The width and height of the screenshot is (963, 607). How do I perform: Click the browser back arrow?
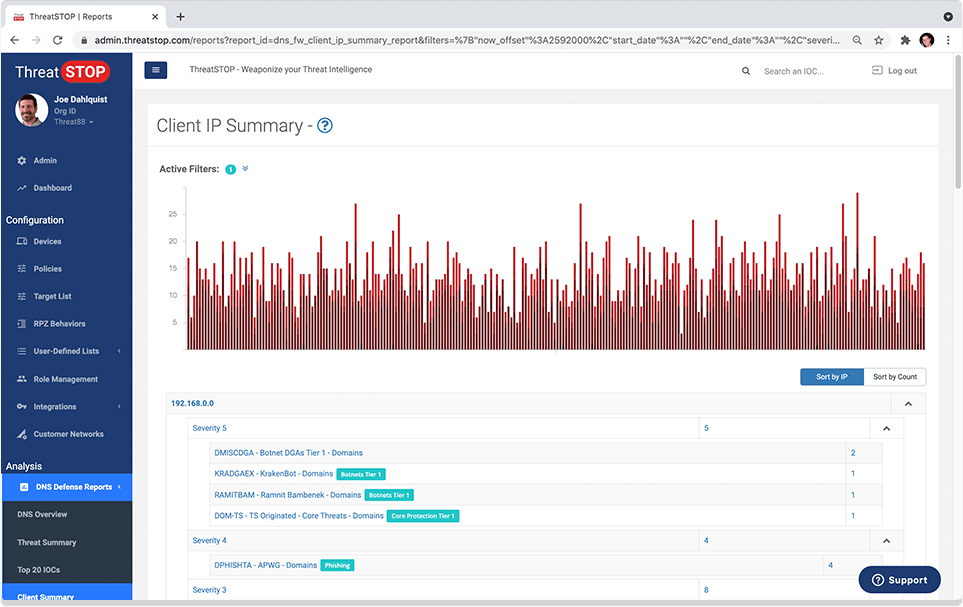[x=15, y=40]
